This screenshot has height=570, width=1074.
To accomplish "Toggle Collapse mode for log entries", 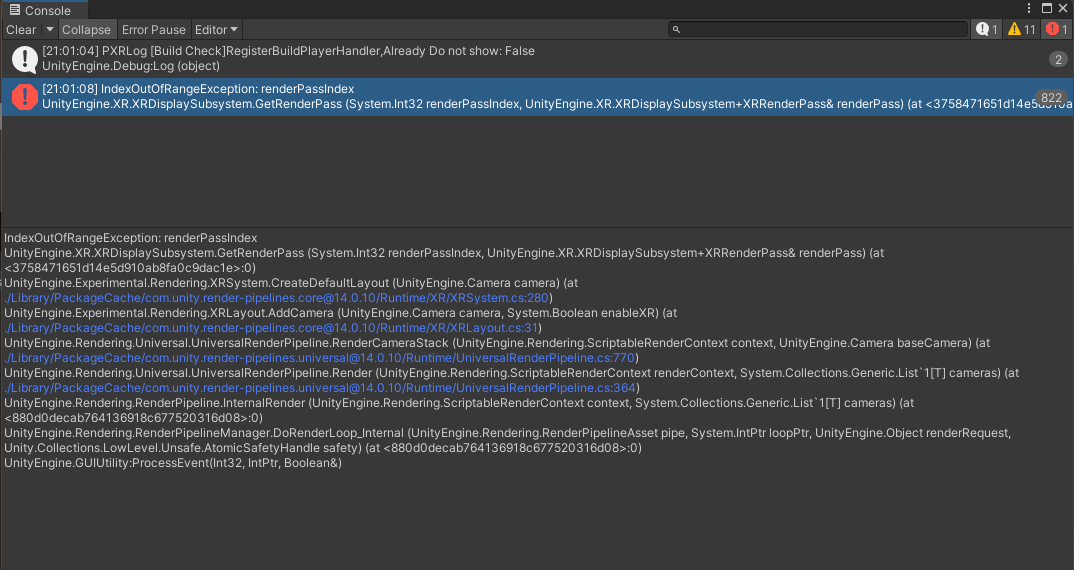I will coord(86,29).
